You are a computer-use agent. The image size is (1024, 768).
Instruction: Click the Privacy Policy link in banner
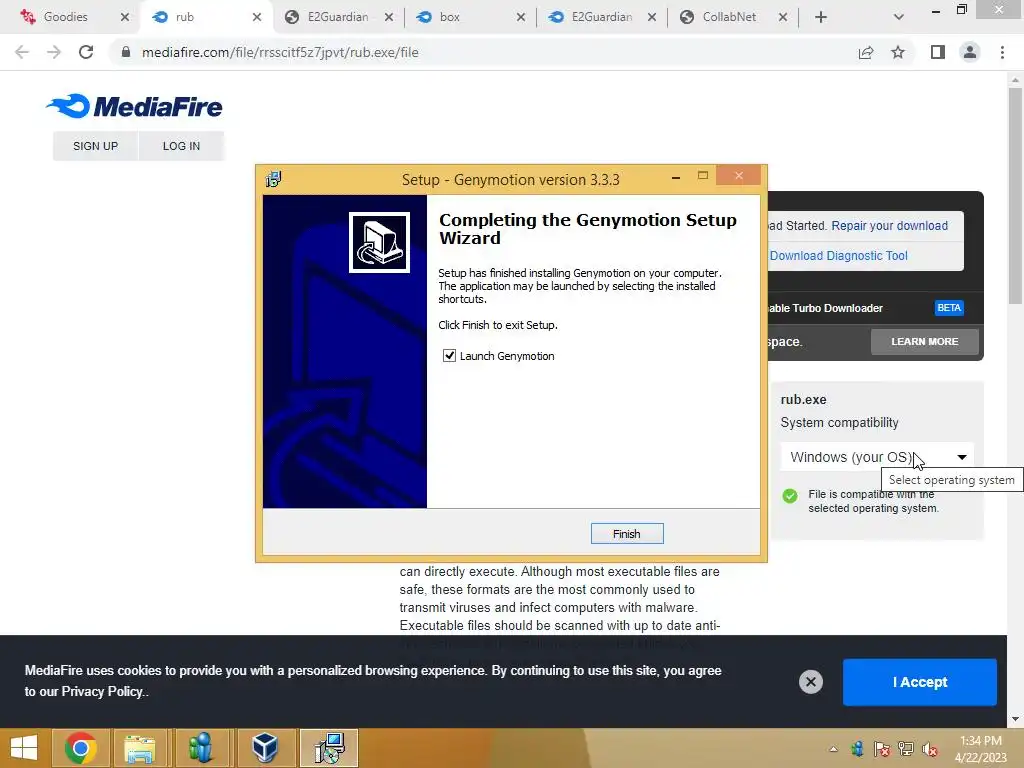101,692
